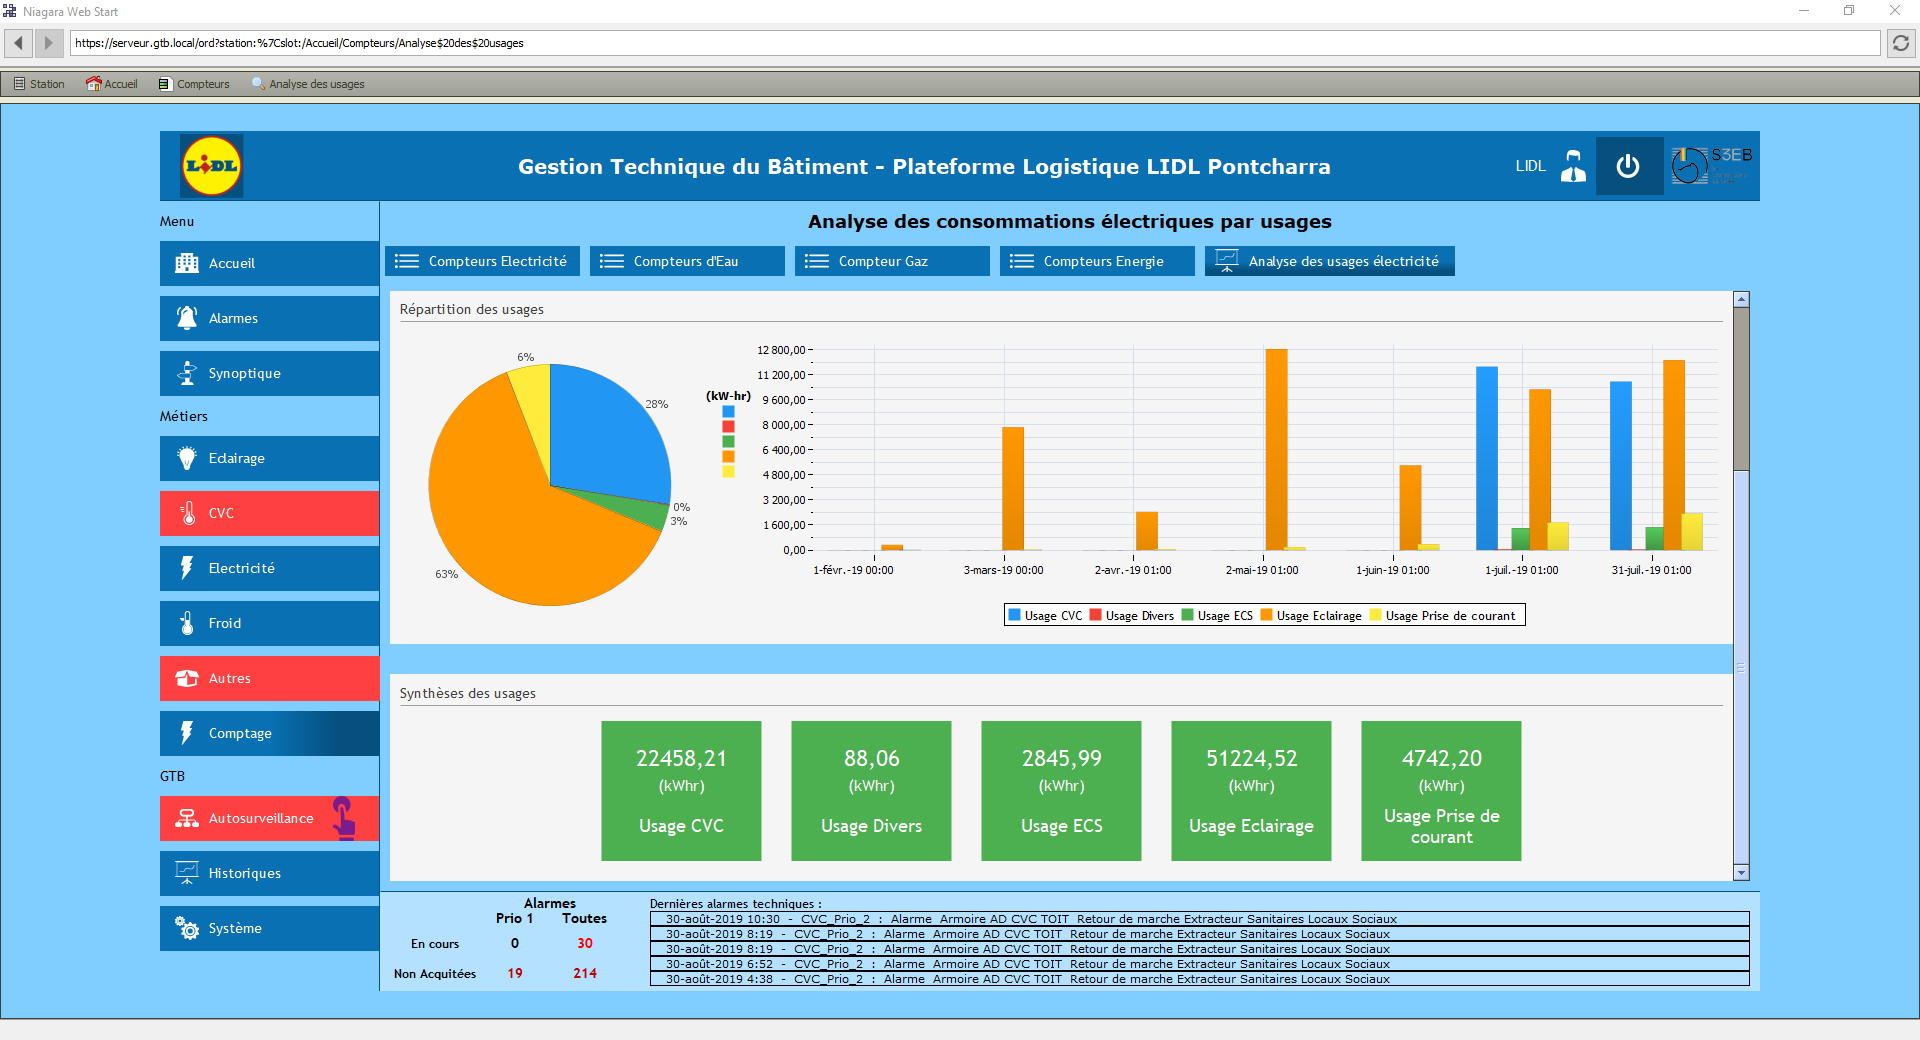Restore the Niagara Web Start window

1849,11
